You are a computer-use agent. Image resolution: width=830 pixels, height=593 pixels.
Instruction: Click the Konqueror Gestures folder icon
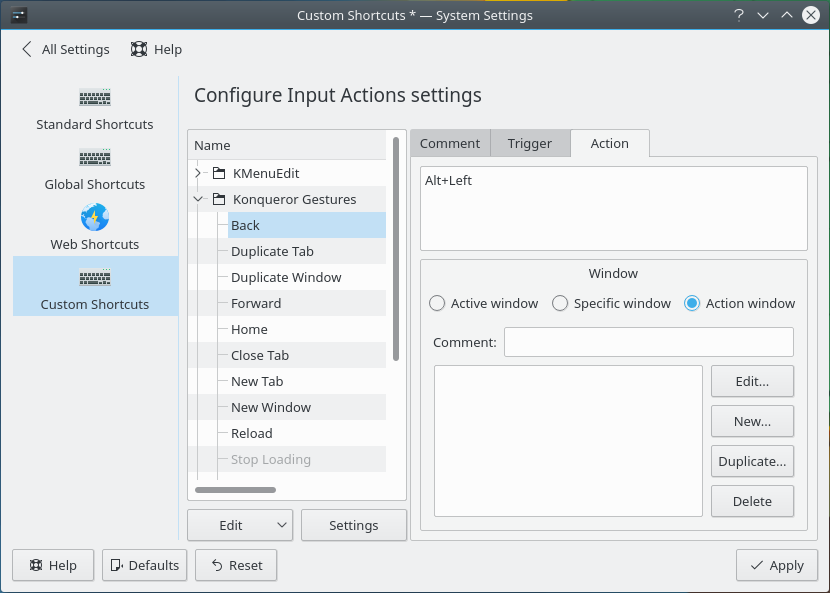[x=219, y=199]
